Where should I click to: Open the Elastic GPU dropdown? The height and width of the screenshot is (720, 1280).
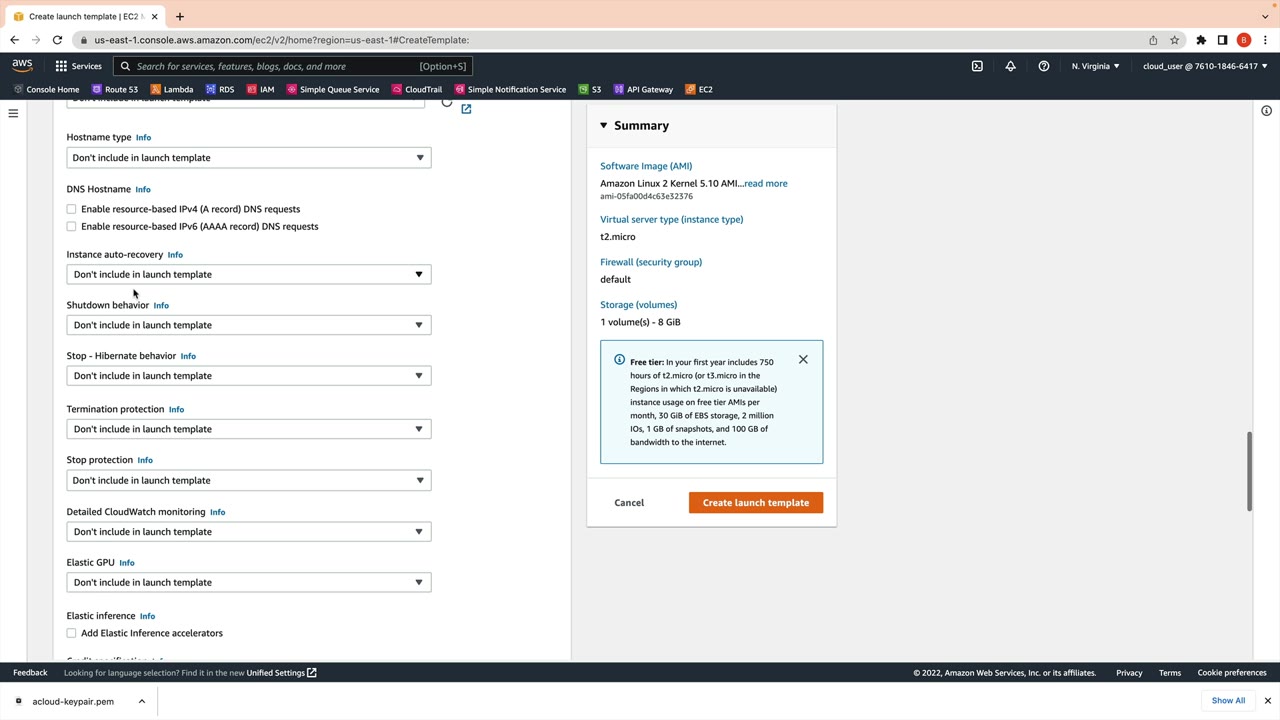pos(249,582)
